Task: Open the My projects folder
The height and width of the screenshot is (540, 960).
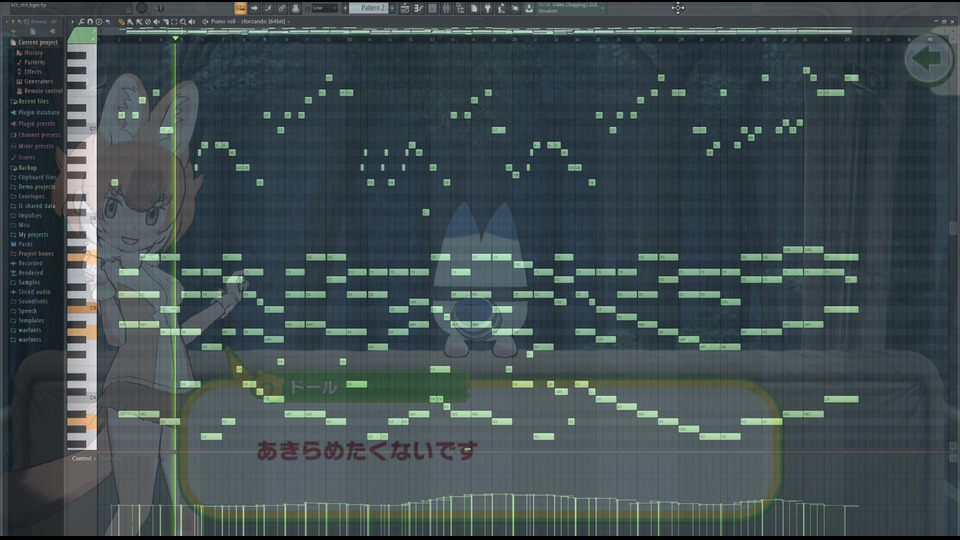Action: click(x=29, y=234)
